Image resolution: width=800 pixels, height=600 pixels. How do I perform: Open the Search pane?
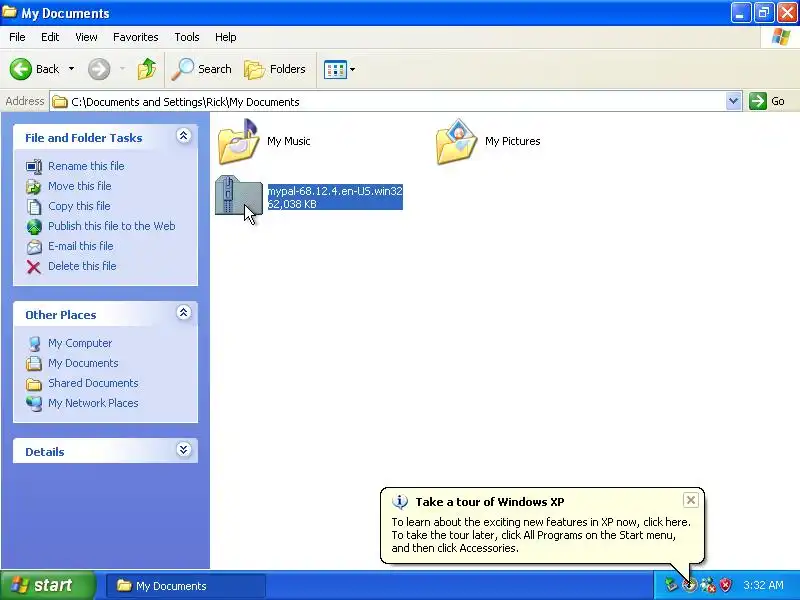(x=202, y=69)
